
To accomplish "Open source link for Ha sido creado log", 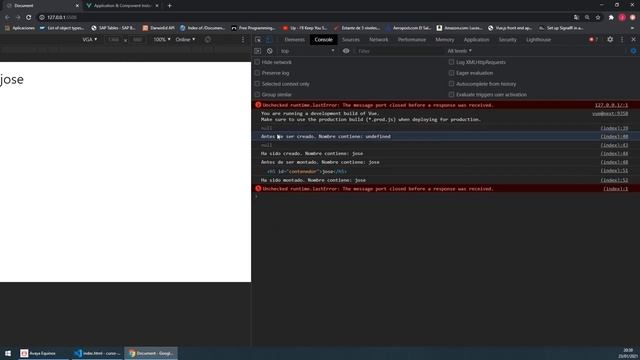I will point(614,153).
